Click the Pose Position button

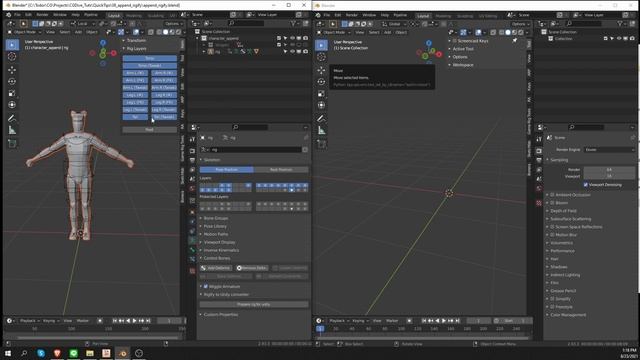tap(227, 169)
